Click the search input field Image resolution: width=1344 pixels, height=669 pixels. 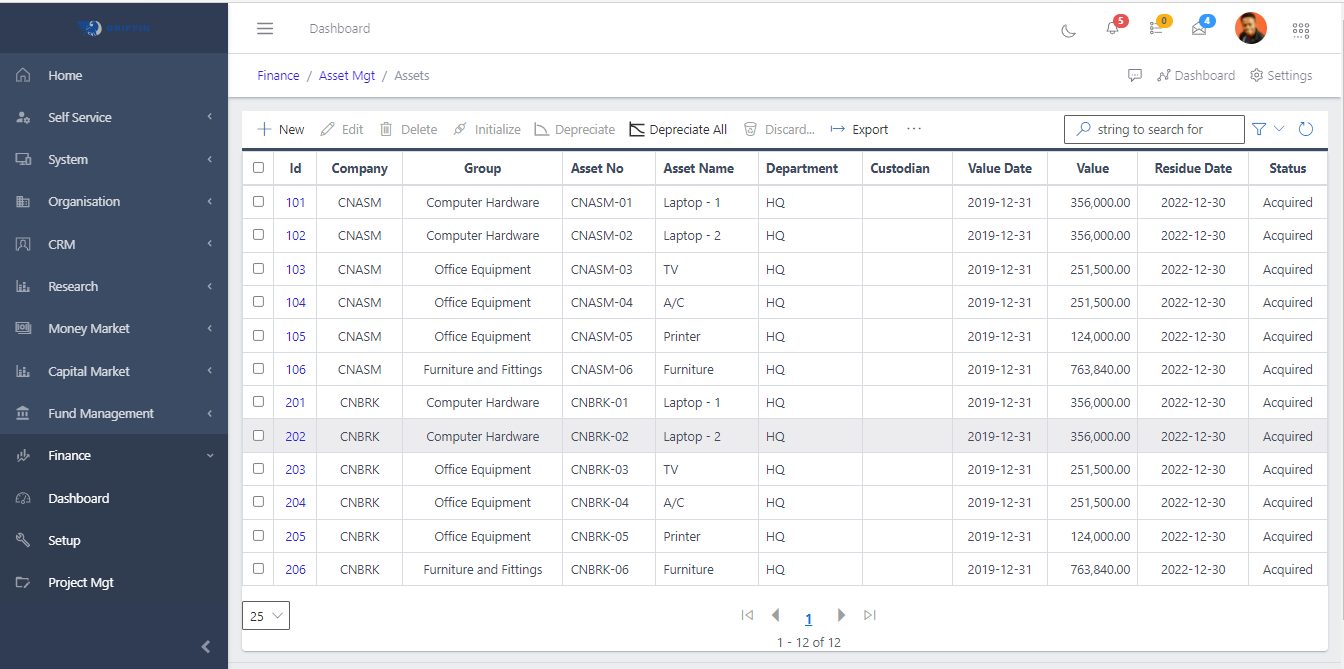pos(1154,129)
